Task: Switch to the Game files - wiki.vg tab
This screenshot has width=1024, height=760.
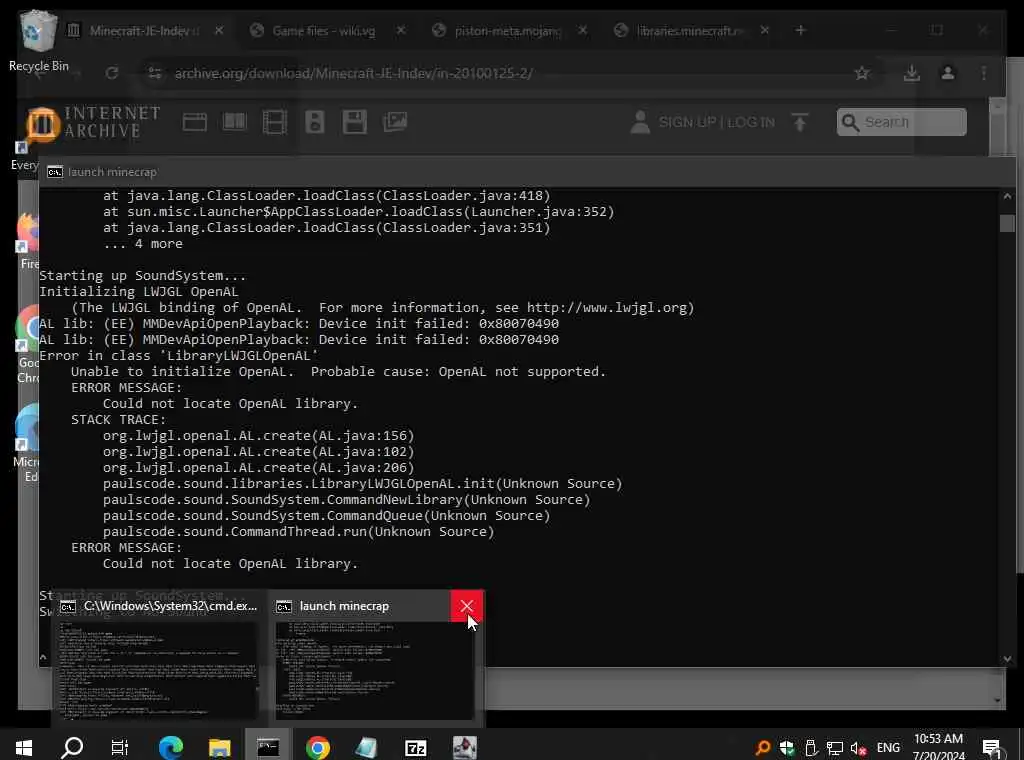Action: click(324, 31)
